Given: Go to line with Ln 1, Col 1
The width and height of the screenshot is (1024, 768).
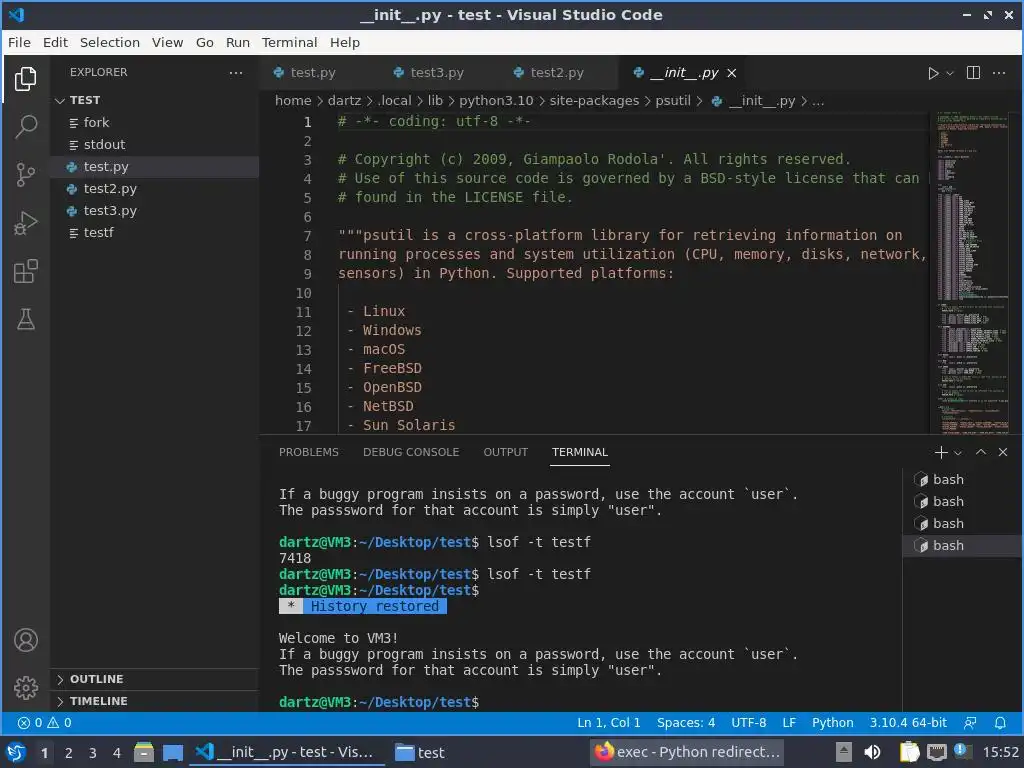Looking at the screenshot, I should 609,722.
